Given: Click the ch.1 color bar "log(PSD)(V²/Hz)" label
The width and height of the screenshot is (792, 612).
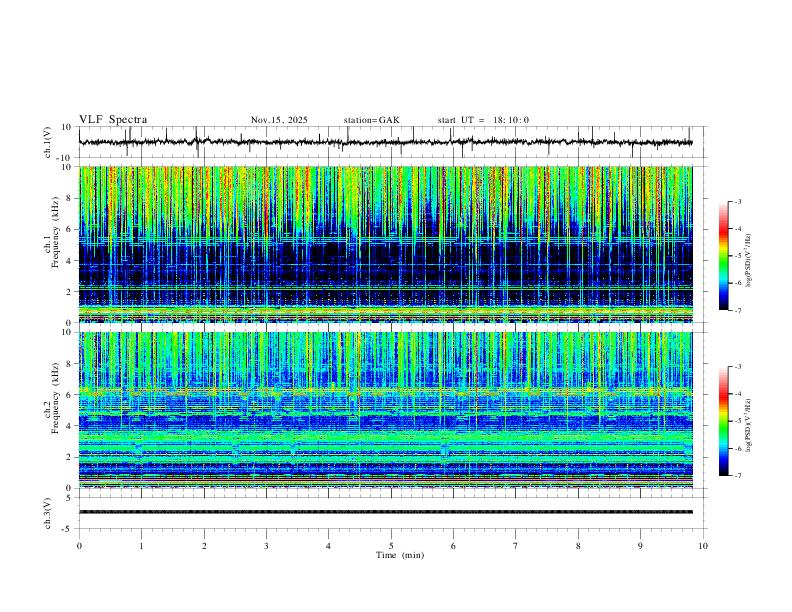Looking at the screenshot, I should point(749,261).
